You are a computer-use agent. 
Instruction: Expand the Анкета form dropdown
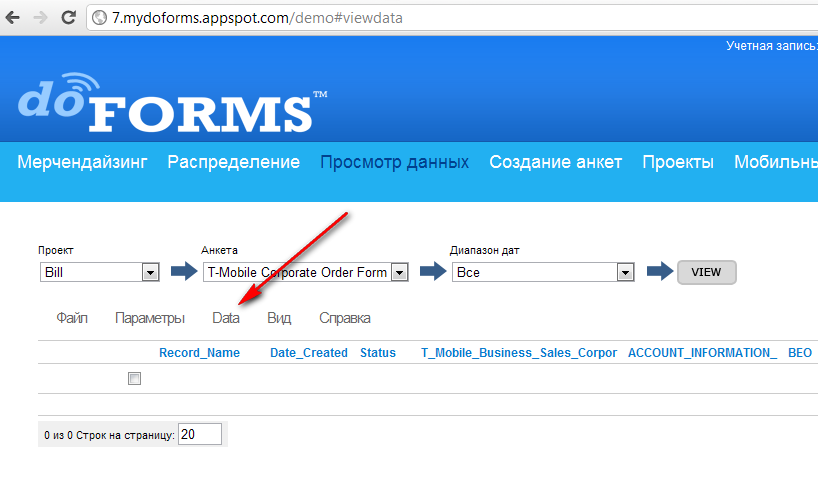305,272
